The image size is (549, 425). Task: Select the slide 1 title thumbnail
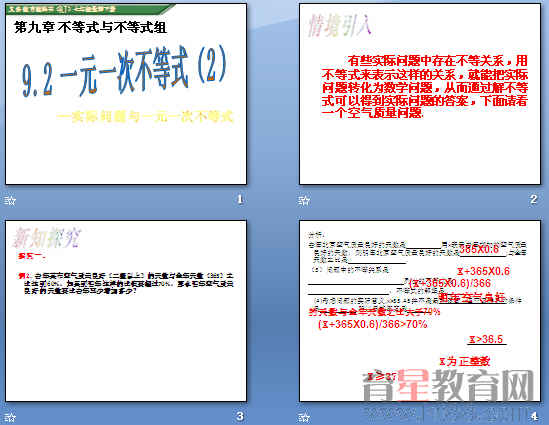point(126,94)
